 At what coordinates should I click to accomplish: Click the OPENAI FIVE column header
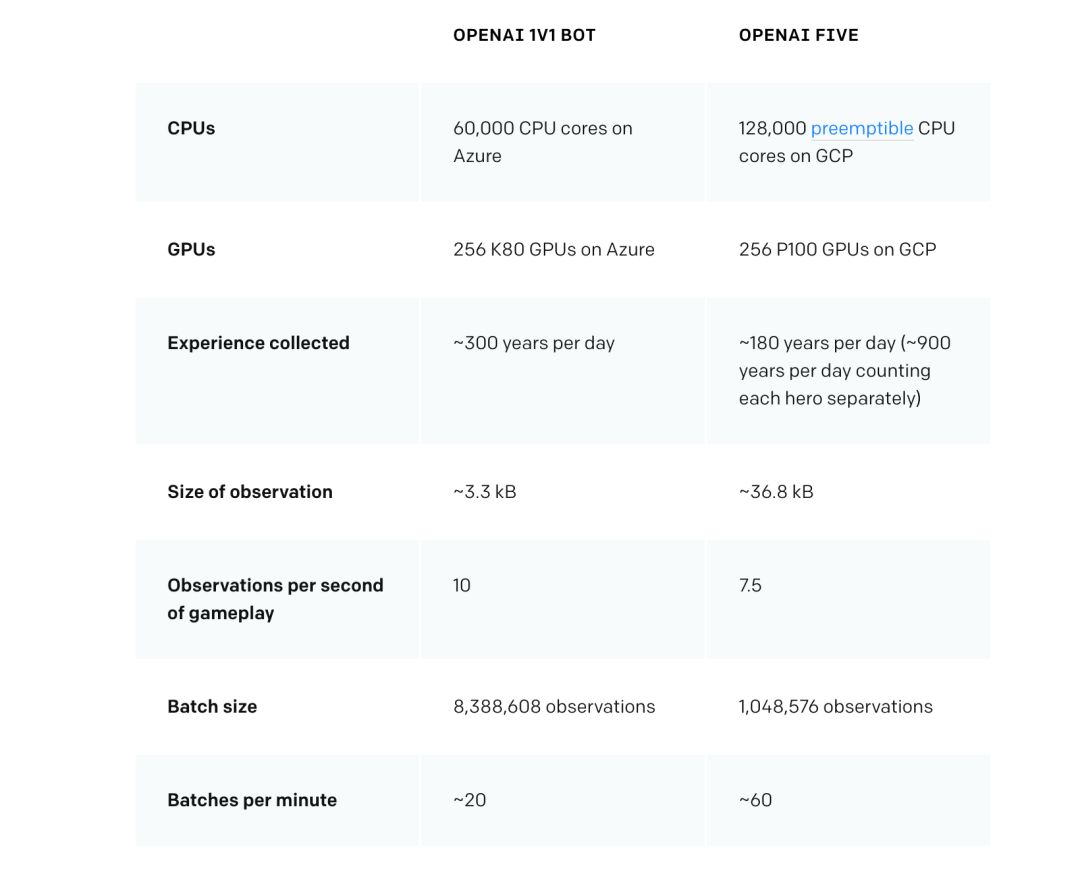pyautogui.click(x=798, y=35)
